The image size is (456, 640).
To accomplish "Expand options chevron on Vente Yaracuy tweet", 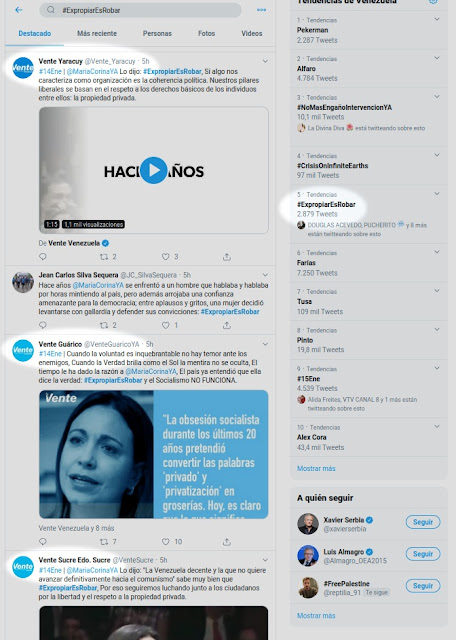I will [265, 61].
